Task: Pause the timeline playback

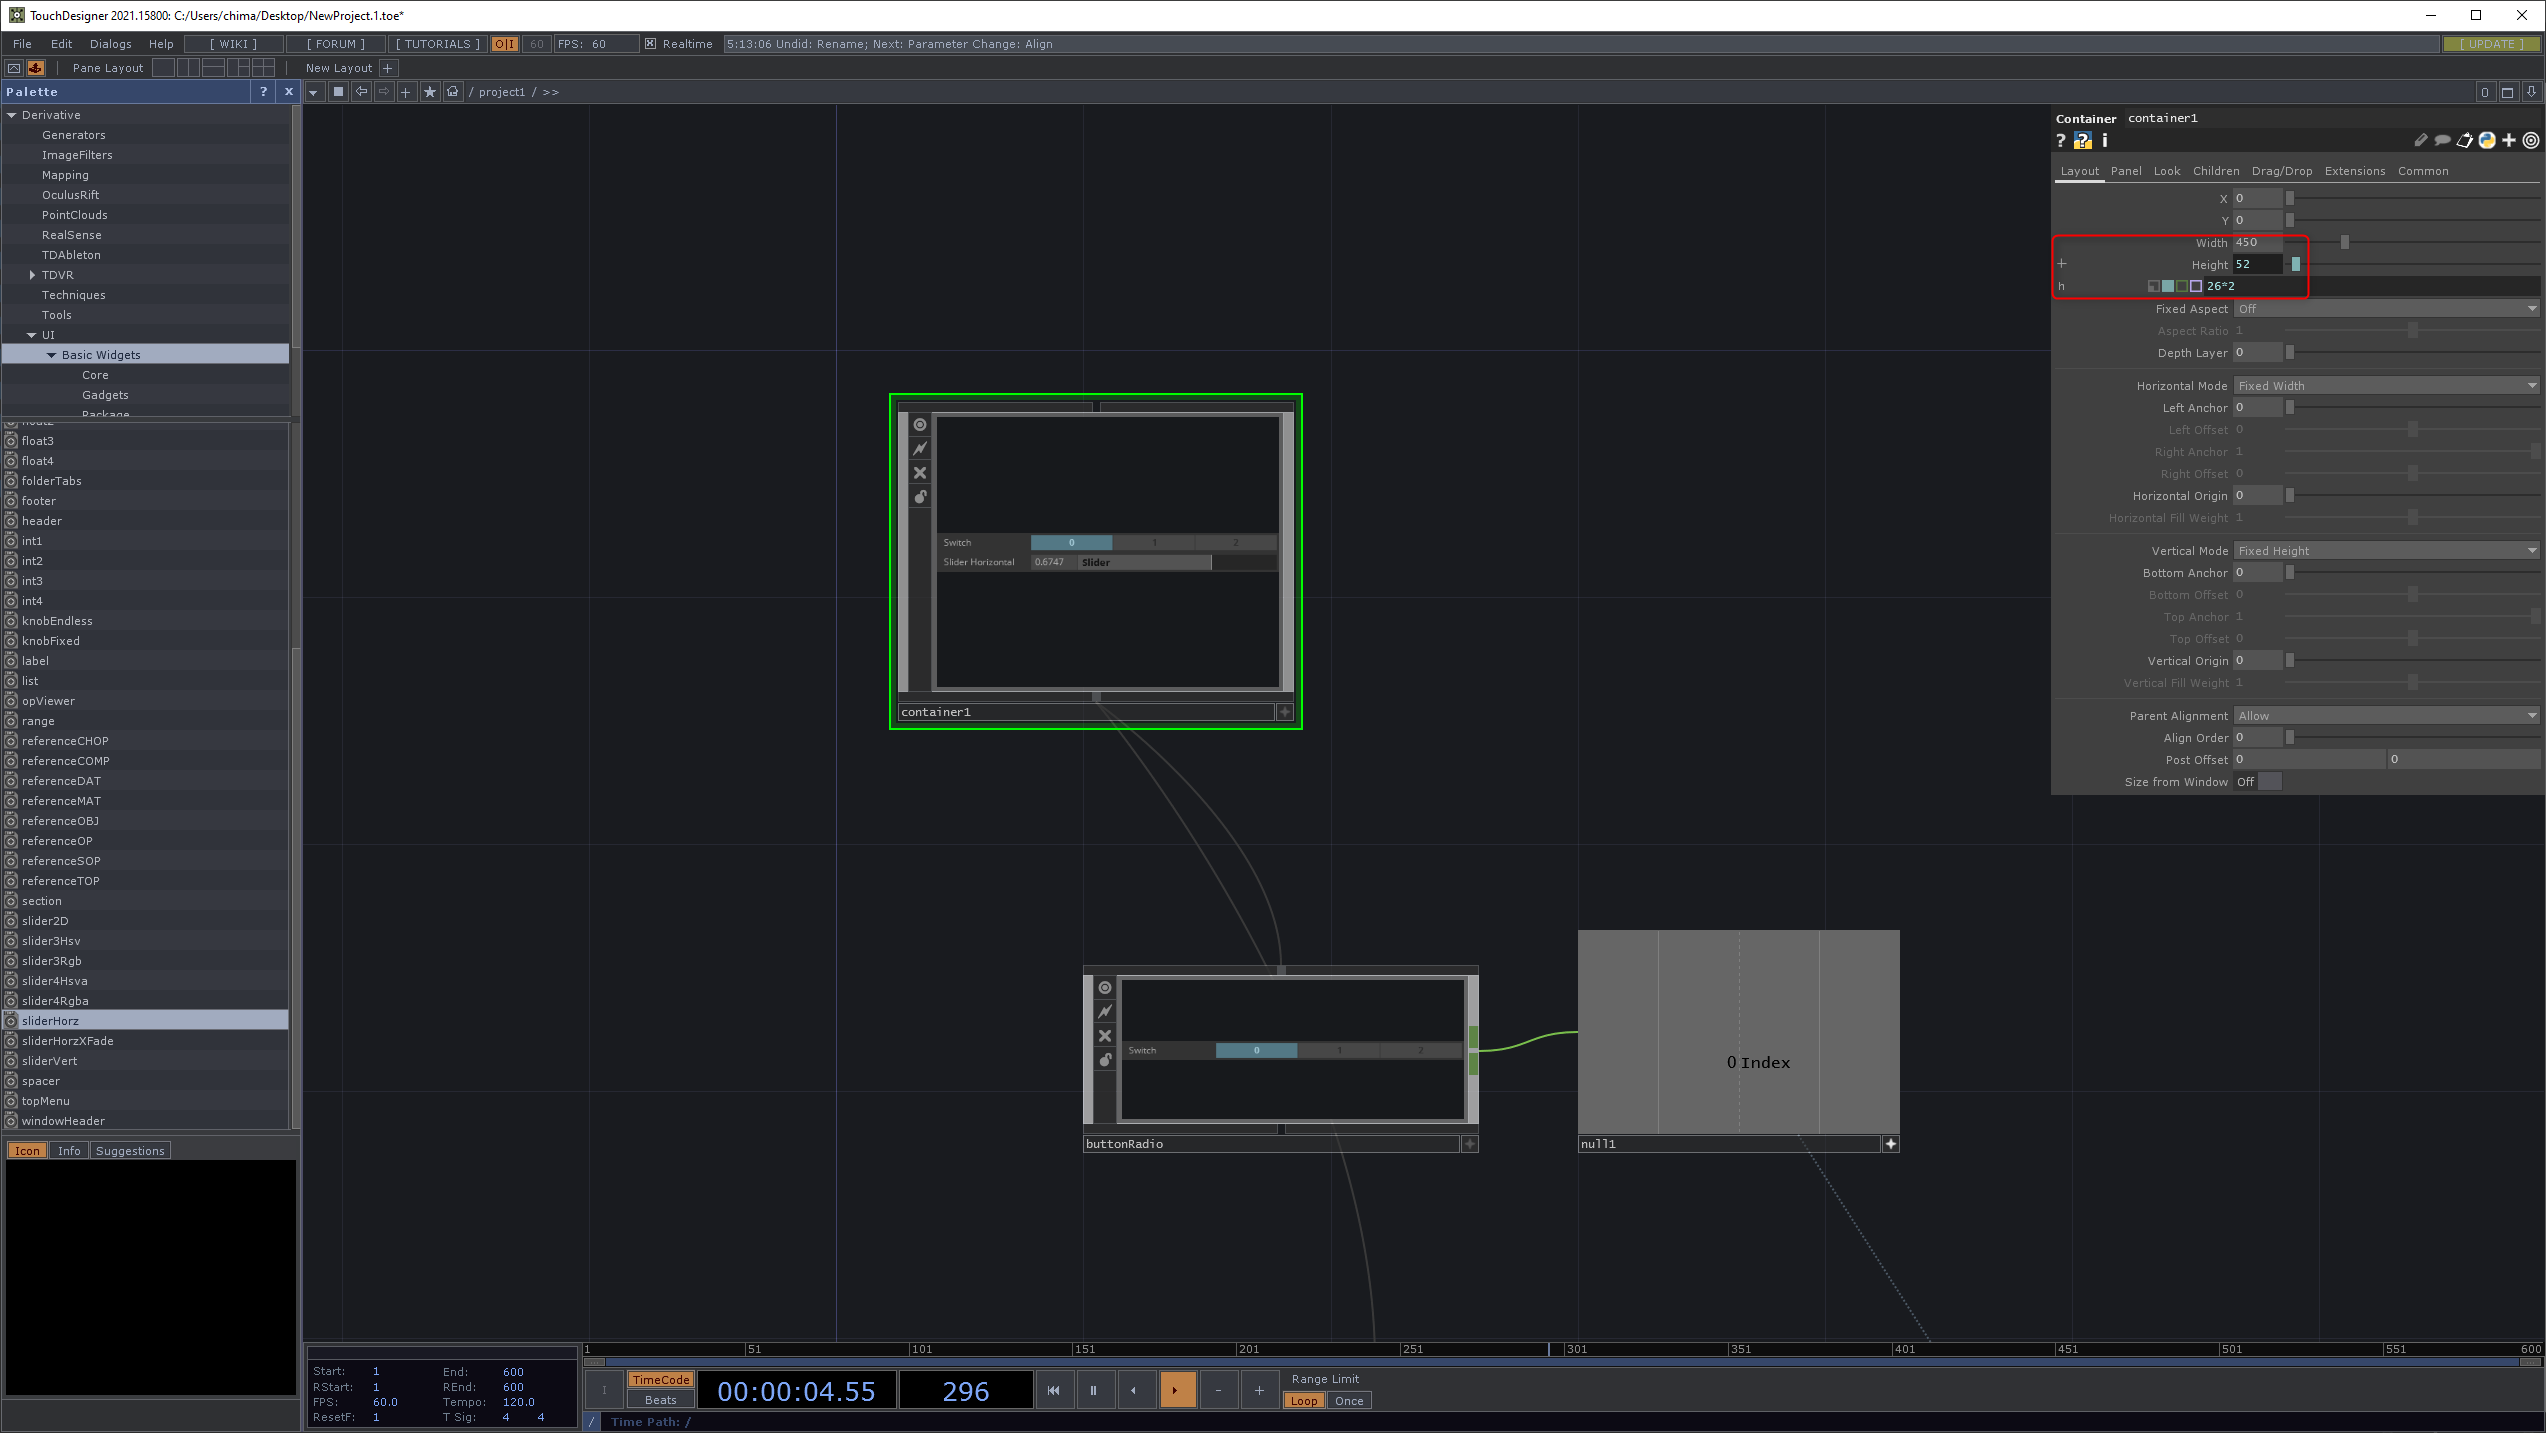Action: (1094, 1390)
